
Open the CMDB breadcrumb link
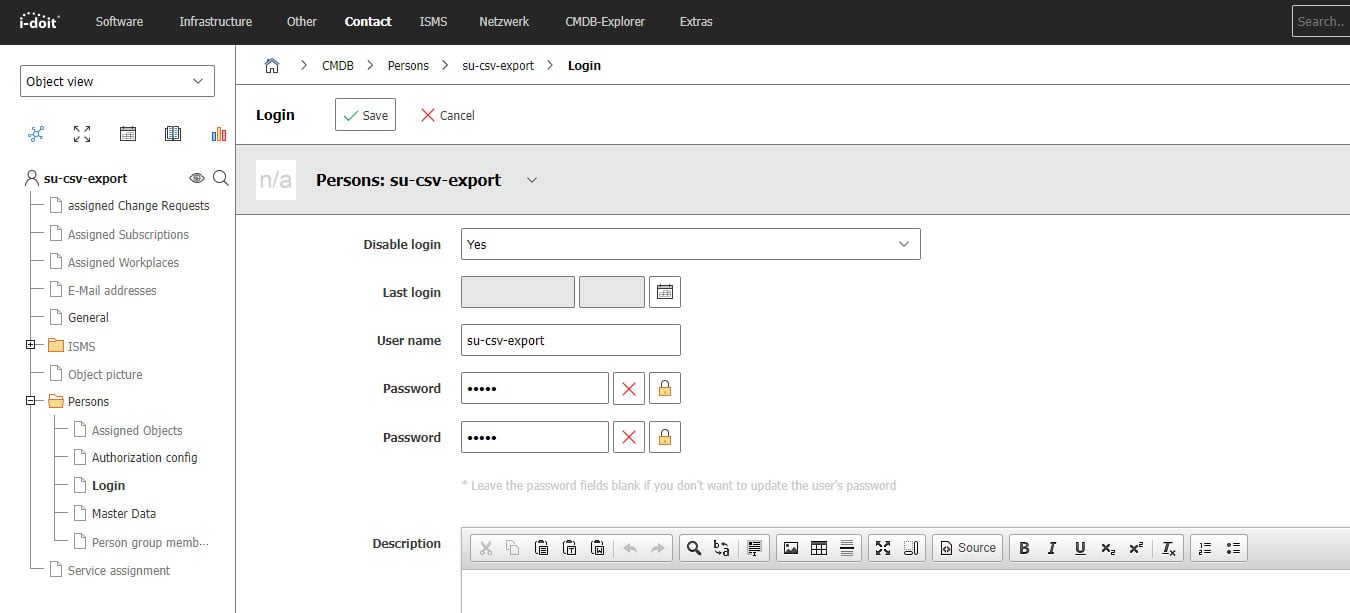coord(337,65)
